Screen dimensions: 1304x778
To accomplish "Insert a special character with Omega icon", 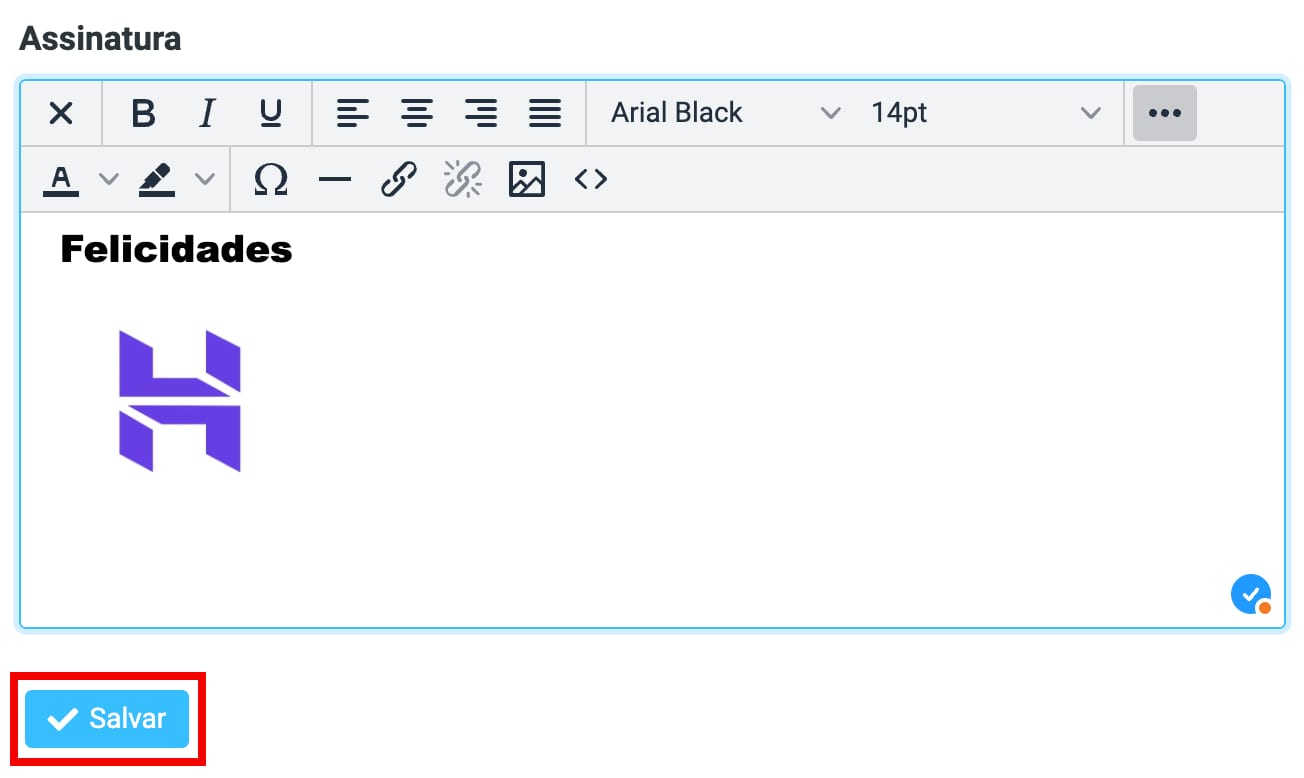I will tap(270, 179).
